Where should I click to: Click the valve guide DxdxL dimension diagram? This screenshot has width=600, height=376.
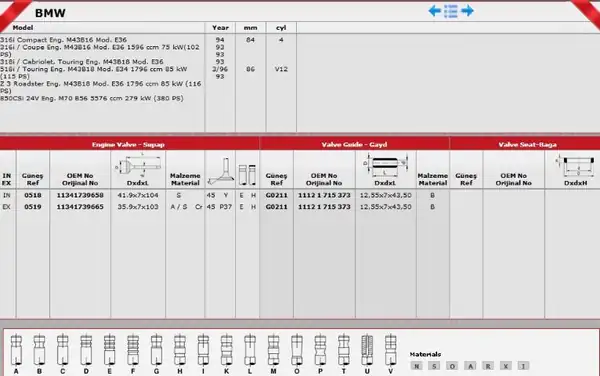[385, 165]
